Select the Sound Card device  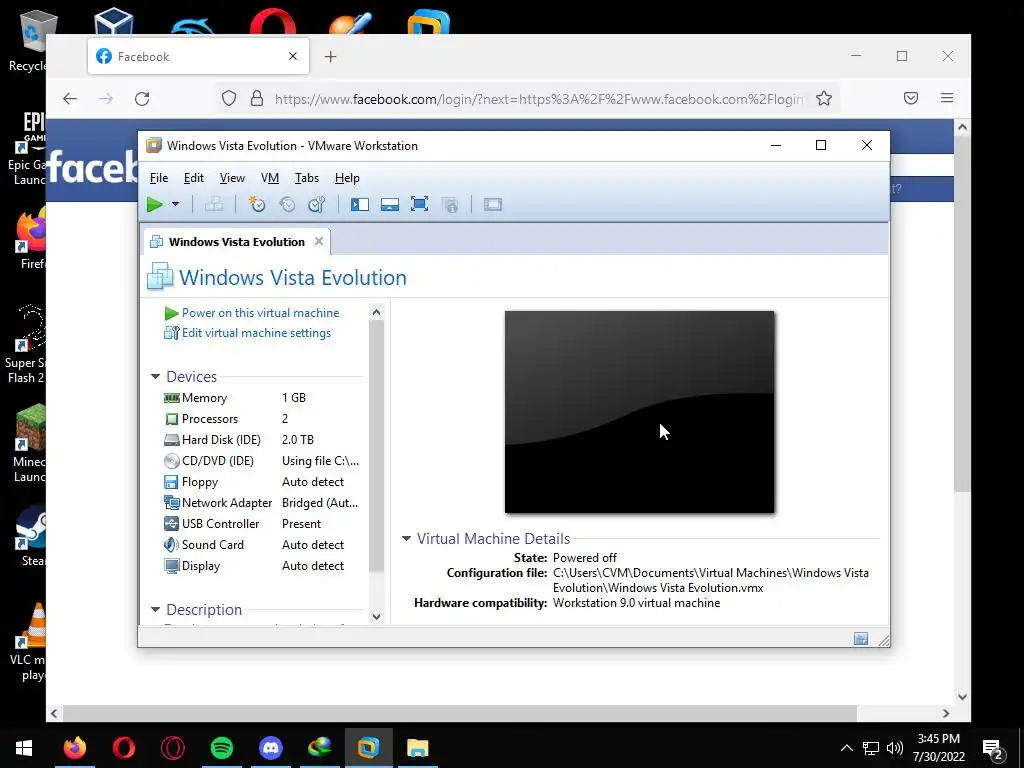[x=261, y=545]
